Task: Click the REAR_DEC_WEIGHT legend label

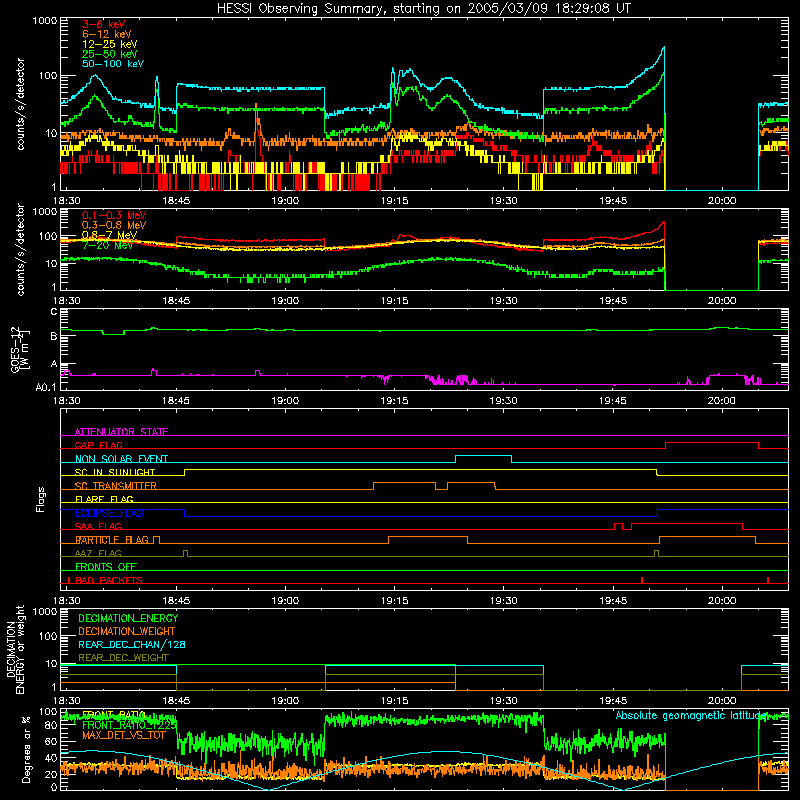Action: tap(123, 658)
